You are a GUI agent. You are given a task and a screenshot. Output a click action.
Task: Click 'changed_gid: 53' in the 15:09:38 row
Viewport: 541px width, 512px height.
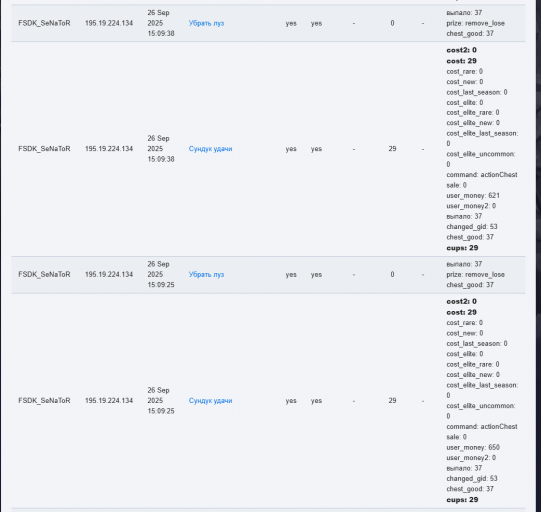[472, 227]
